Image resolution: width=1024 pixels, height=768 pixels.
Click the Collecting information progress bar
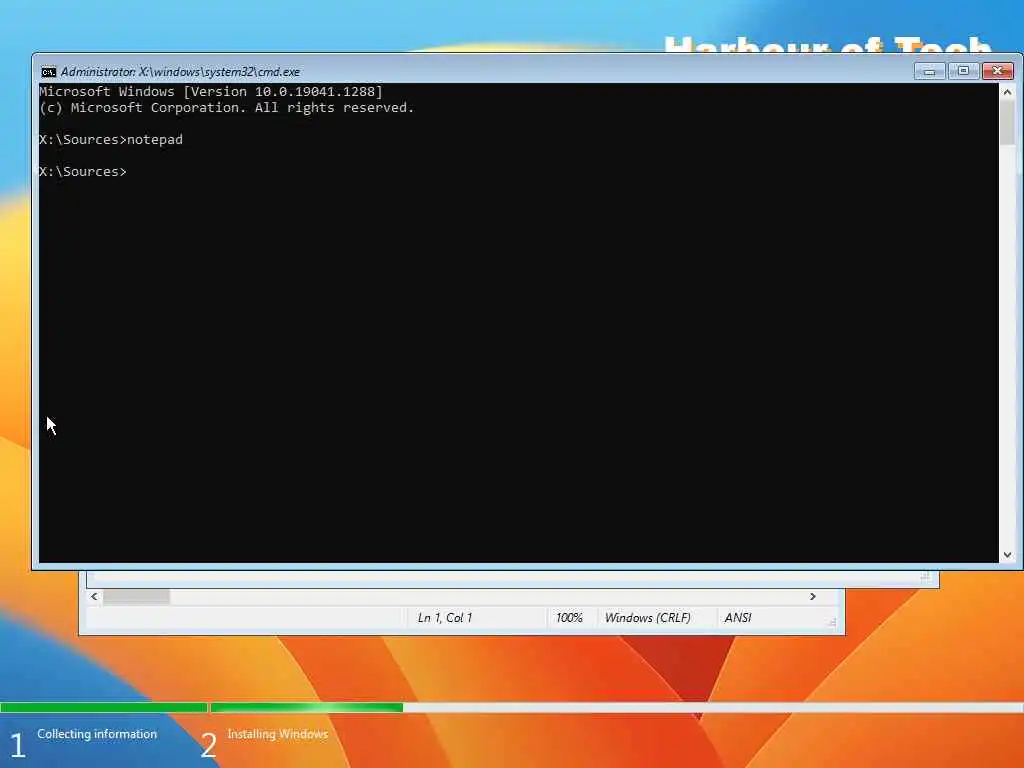click(x=104, y=708)
